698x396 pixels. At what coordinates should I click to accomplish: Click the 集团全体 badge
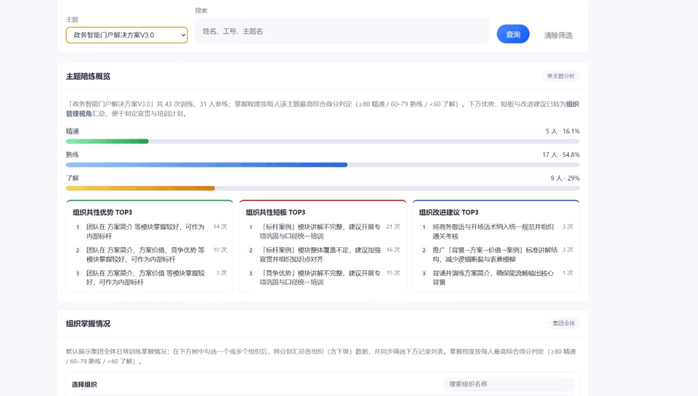[x=563, y=323]
